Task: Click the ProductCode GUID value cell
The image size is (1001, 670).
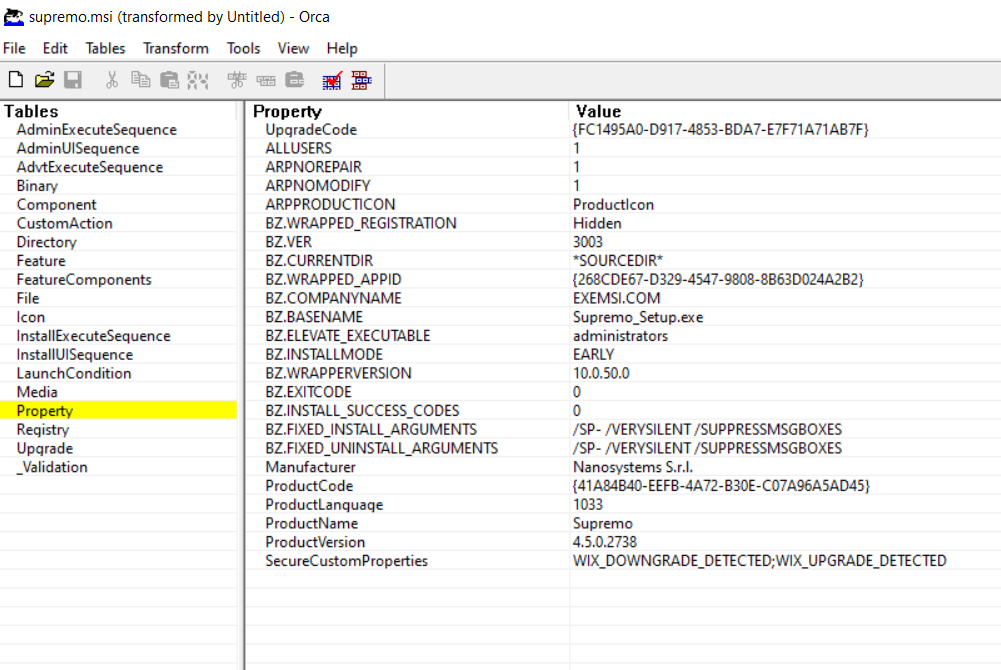Action: [x=720, y=485]
